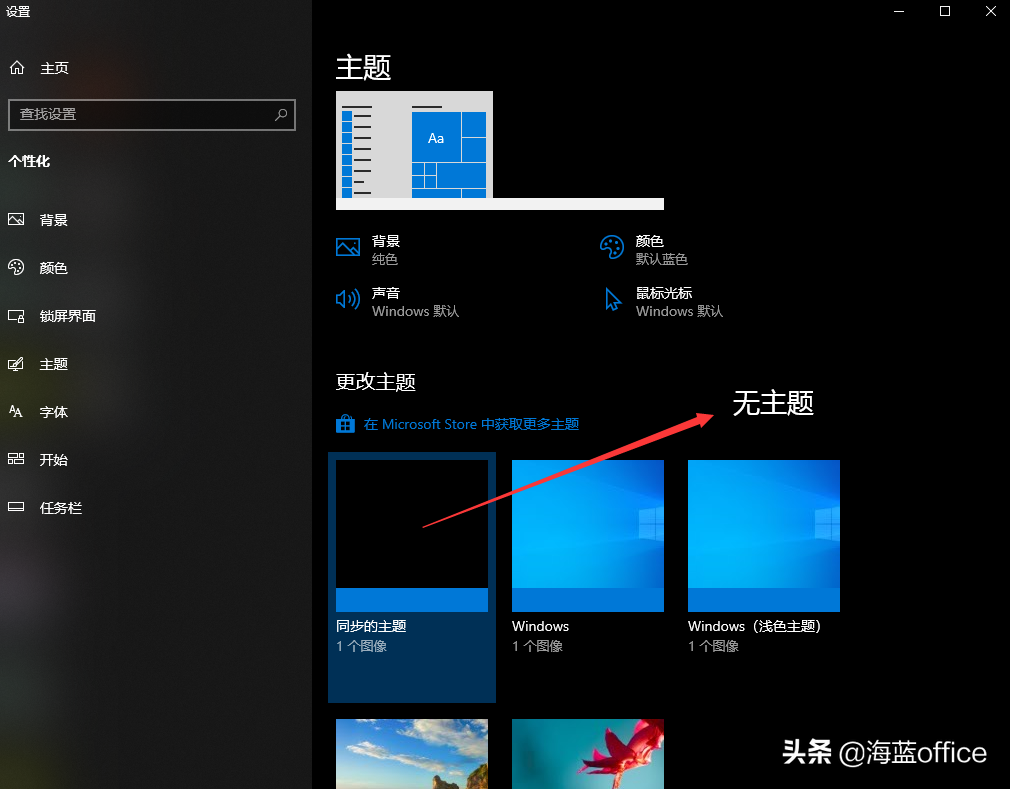Click the 鼠标光标 cursor arrow icon
Viewport: 1010px width, 789px height.
pyautogui.click(x=613, y=299)
